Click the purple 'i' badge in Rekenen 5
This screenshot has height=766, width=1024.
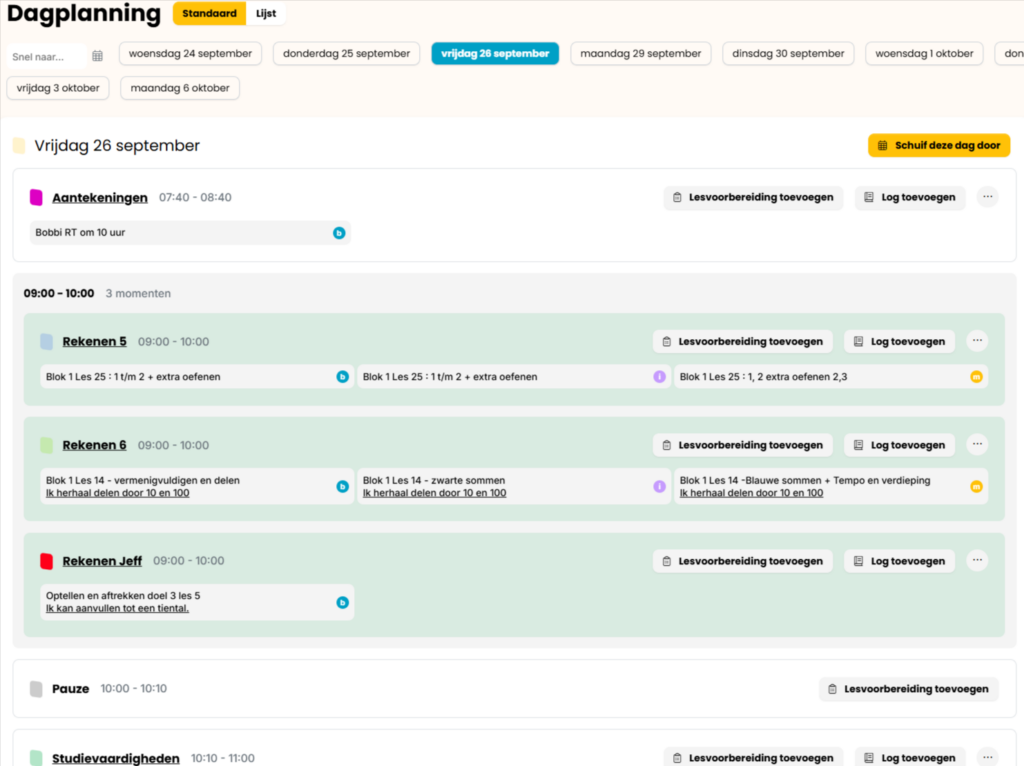click(x=659, y=377)
